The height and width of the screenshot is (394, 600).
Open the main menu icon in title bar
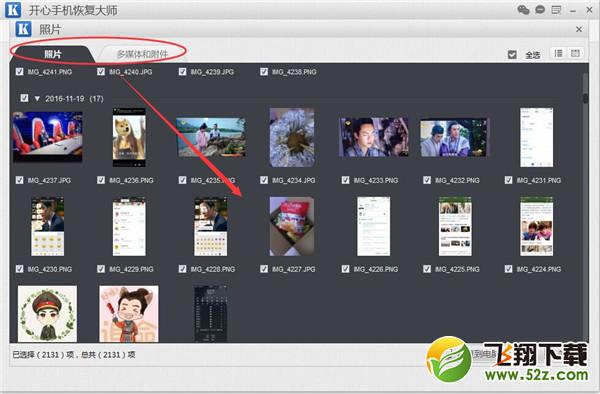point(556,10)
